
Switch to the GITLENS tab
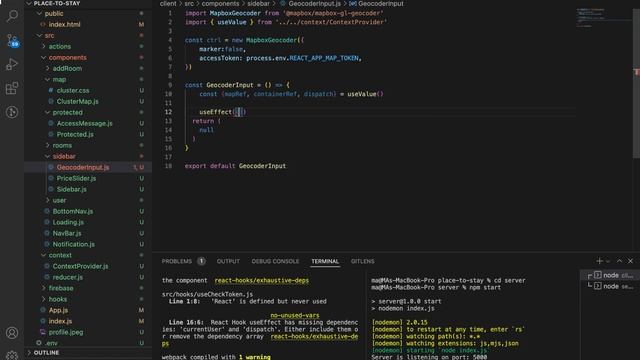click(362, 261)
